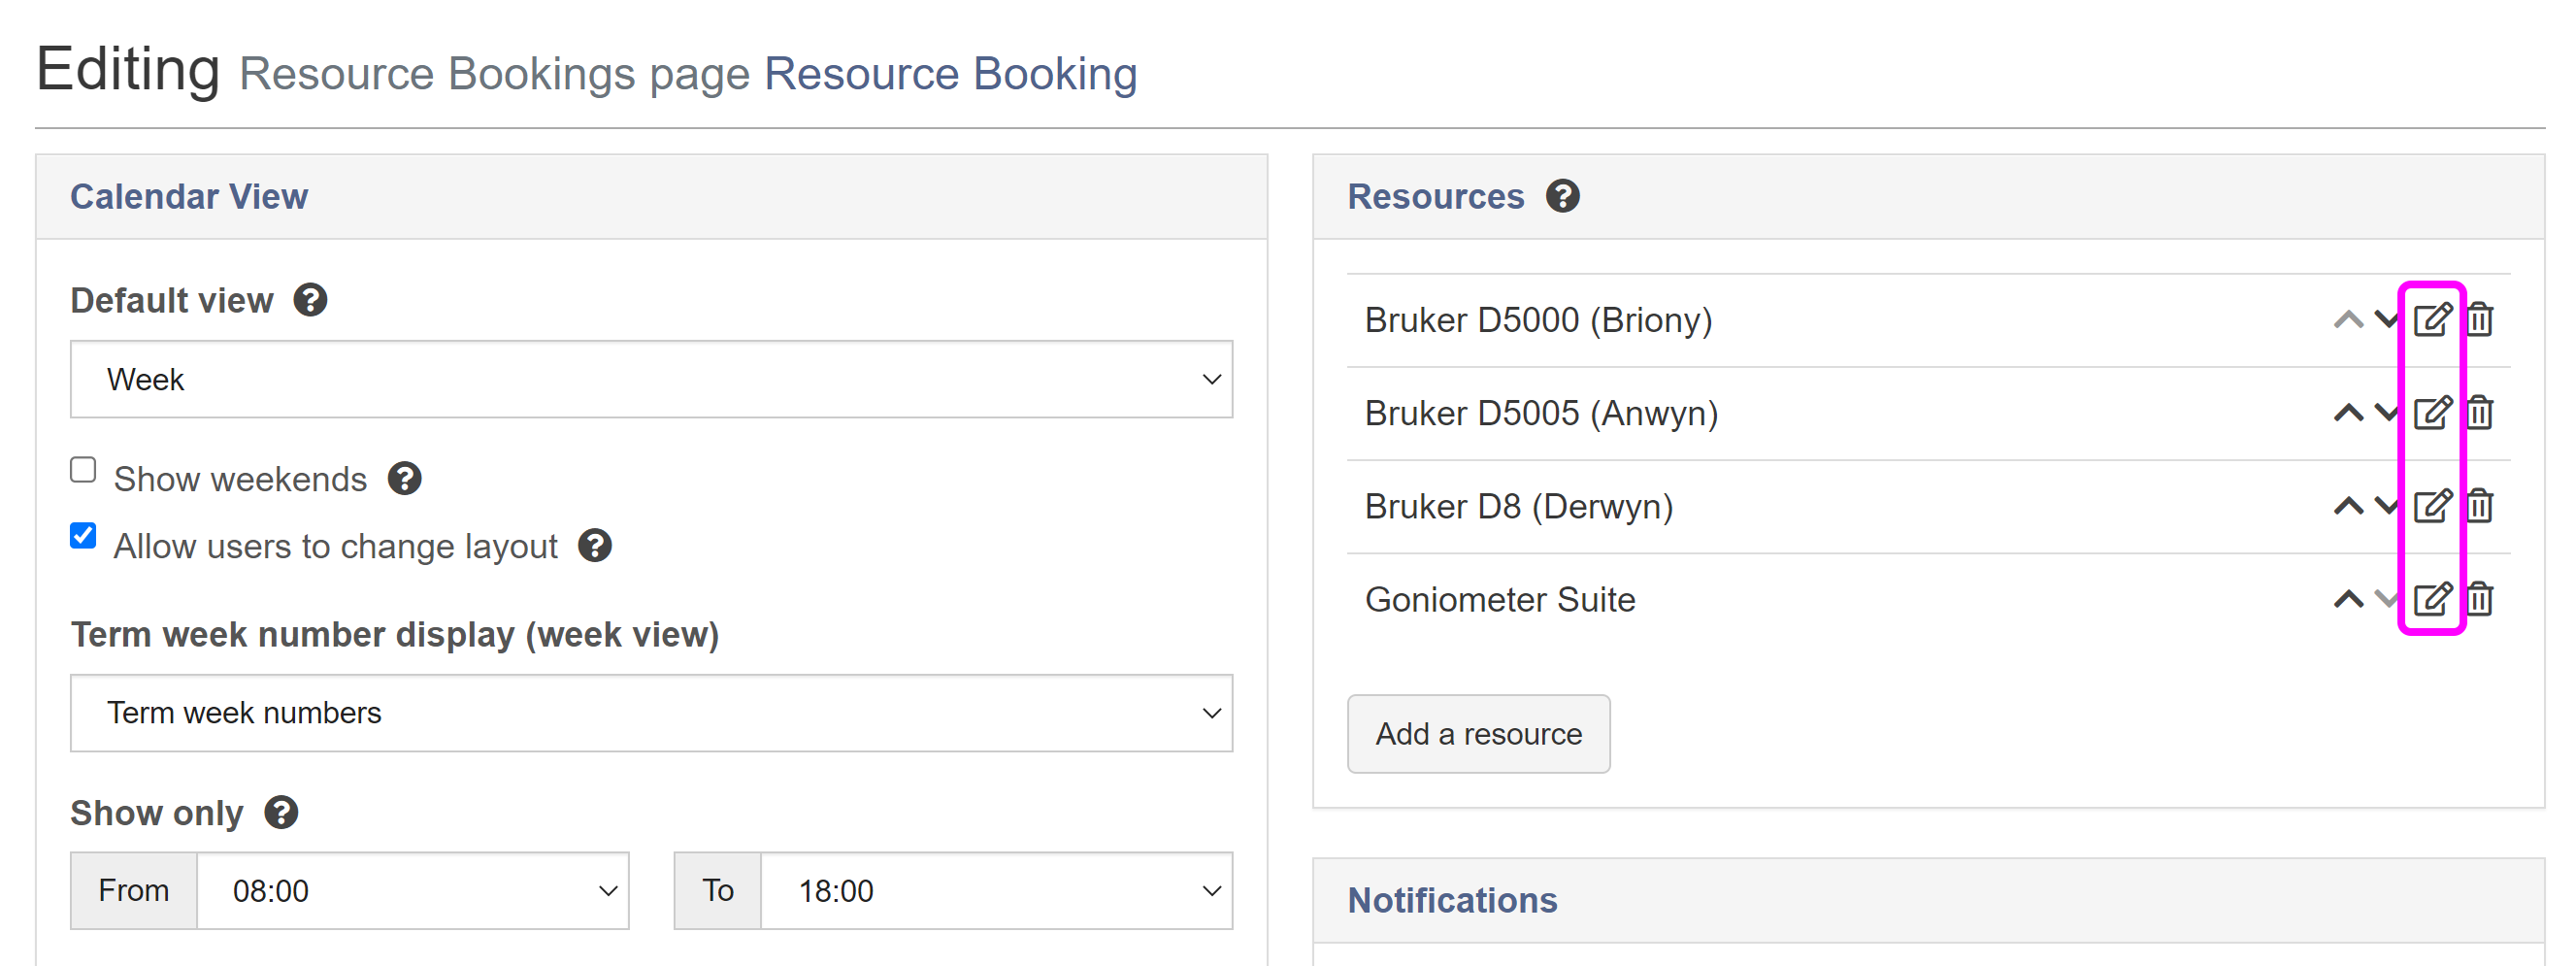Open help icon next to Resources heading
The height and width of the screenshot is (966, 2576).
(1562, 196)
